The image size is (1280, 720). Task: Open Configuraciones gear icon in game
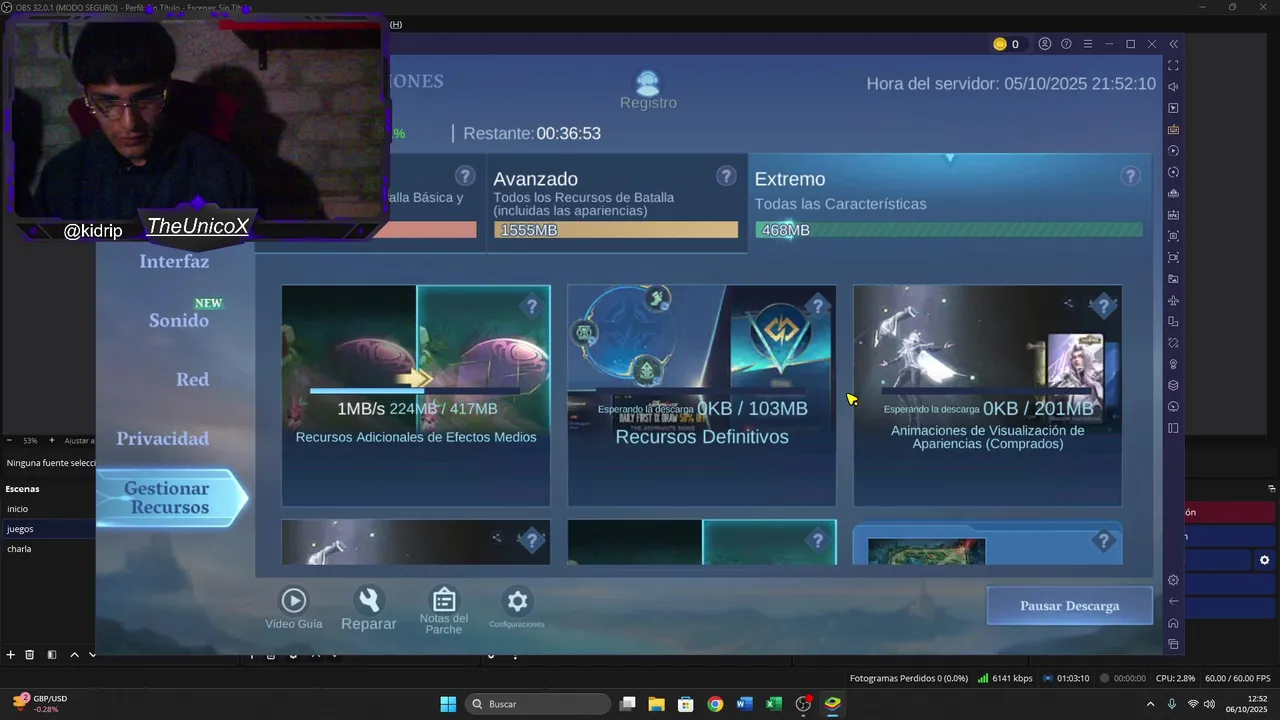click(x=517, y=601)
